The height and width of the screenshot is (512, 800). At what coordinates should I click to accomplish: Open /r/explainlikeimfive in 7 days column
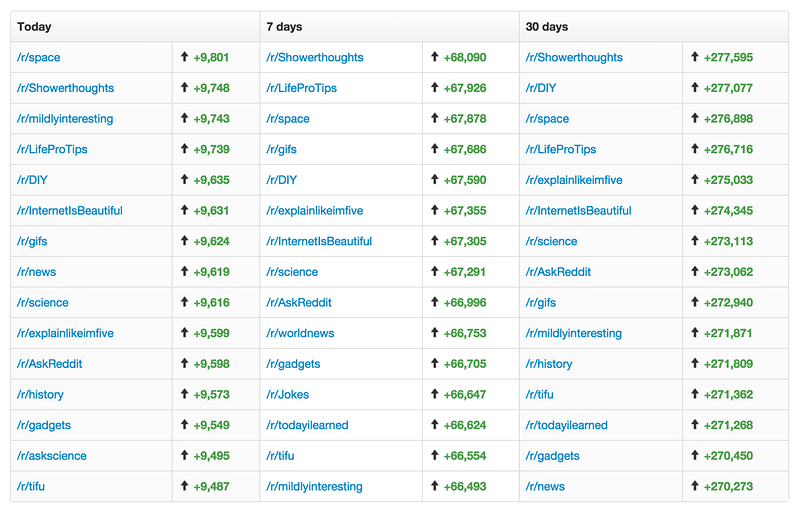[315, 210]
